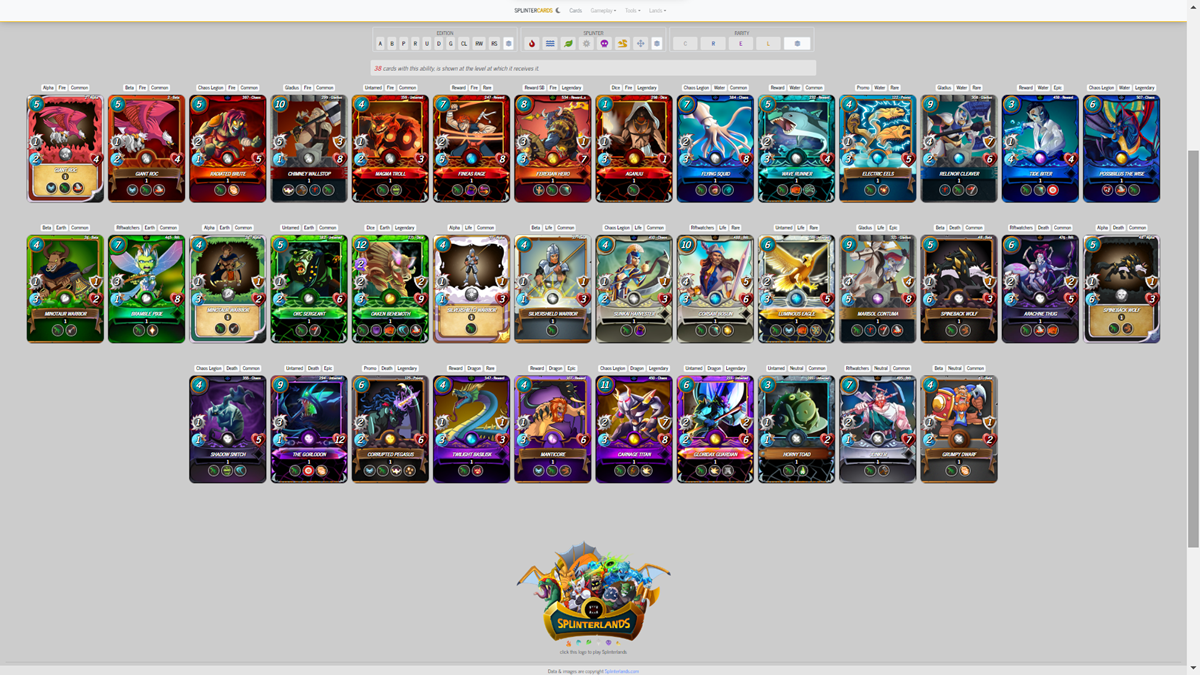
Task: Toggle the Untamed edition filter U
Action: point(427,44)
